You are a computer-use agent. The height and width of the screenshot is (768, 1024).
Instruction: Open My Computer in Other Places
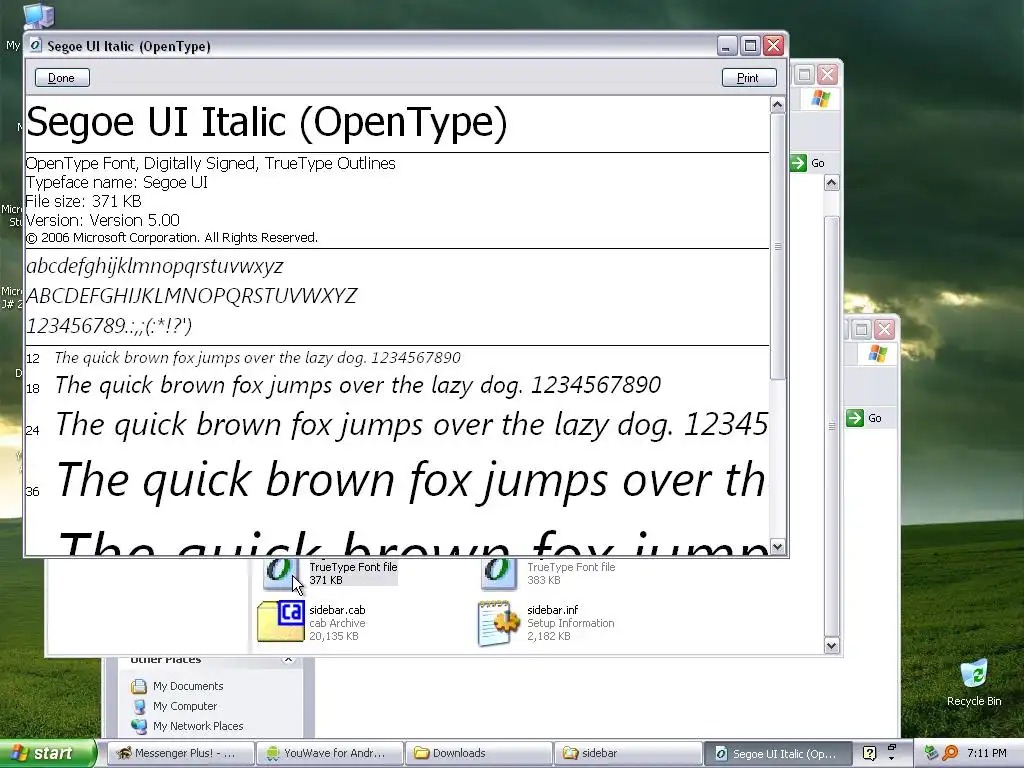click(185, 707)
